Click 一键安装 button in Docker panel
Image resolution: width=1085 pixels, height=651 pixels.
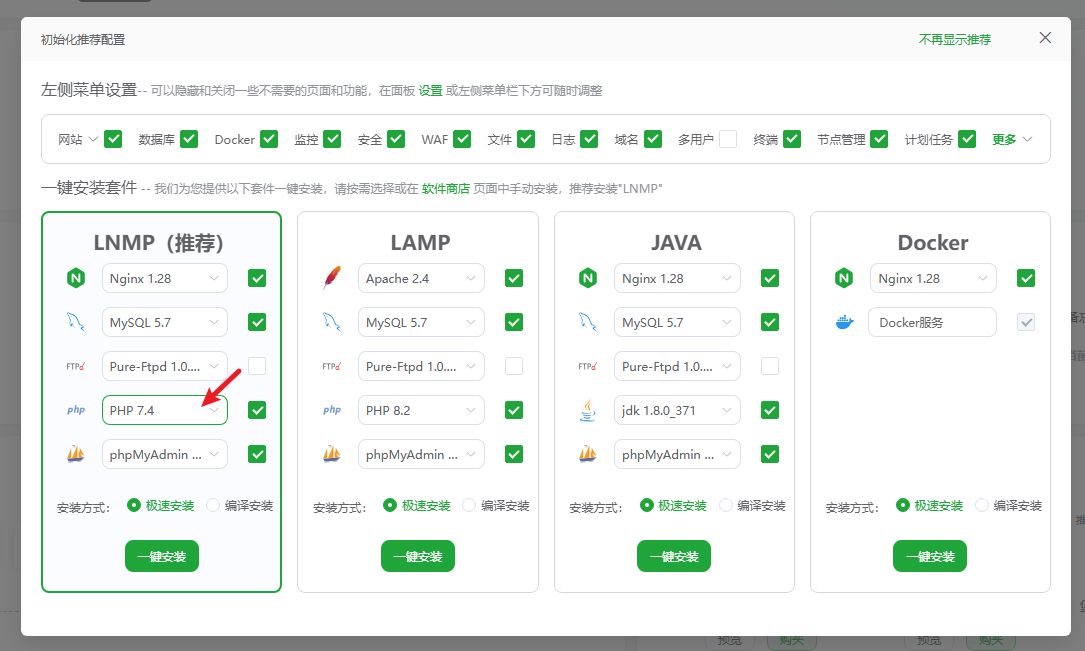[x=930, y=556]
